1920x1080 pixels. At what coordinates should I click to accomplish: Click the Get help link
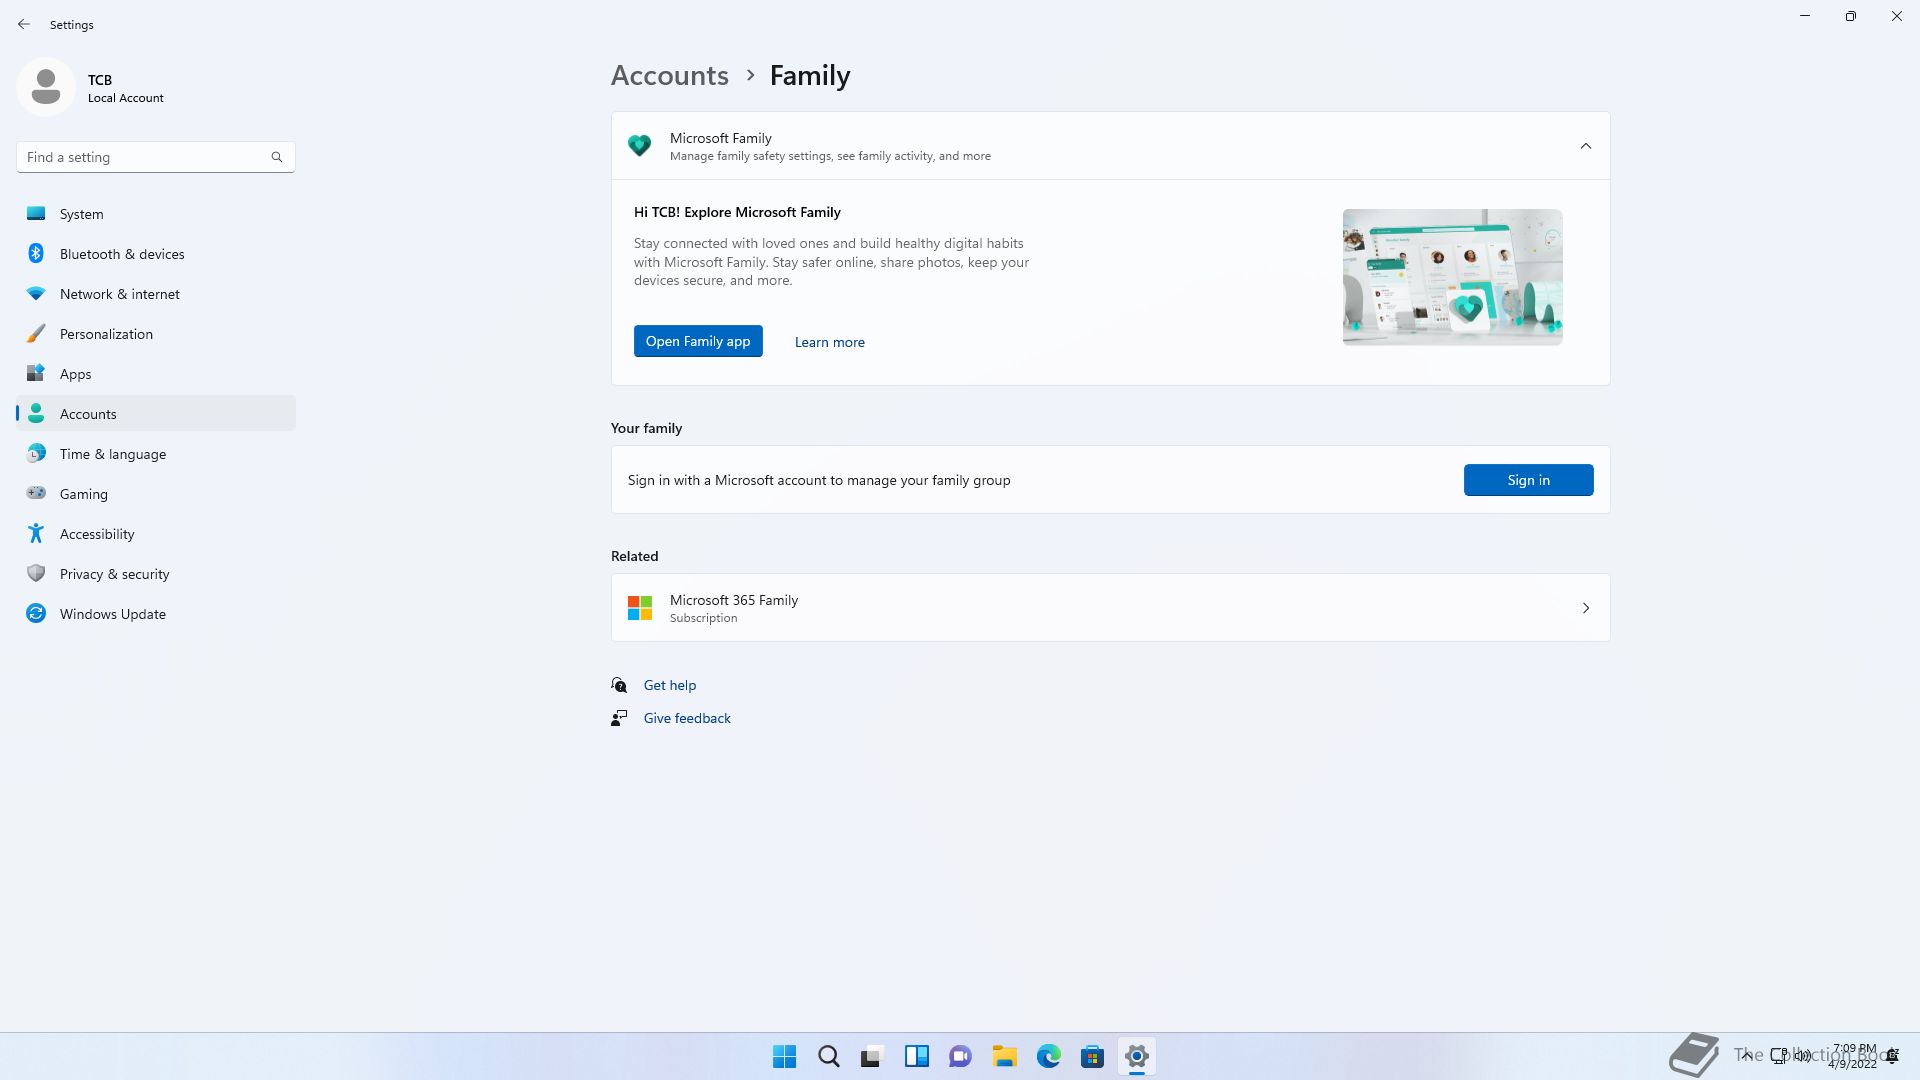670,685
